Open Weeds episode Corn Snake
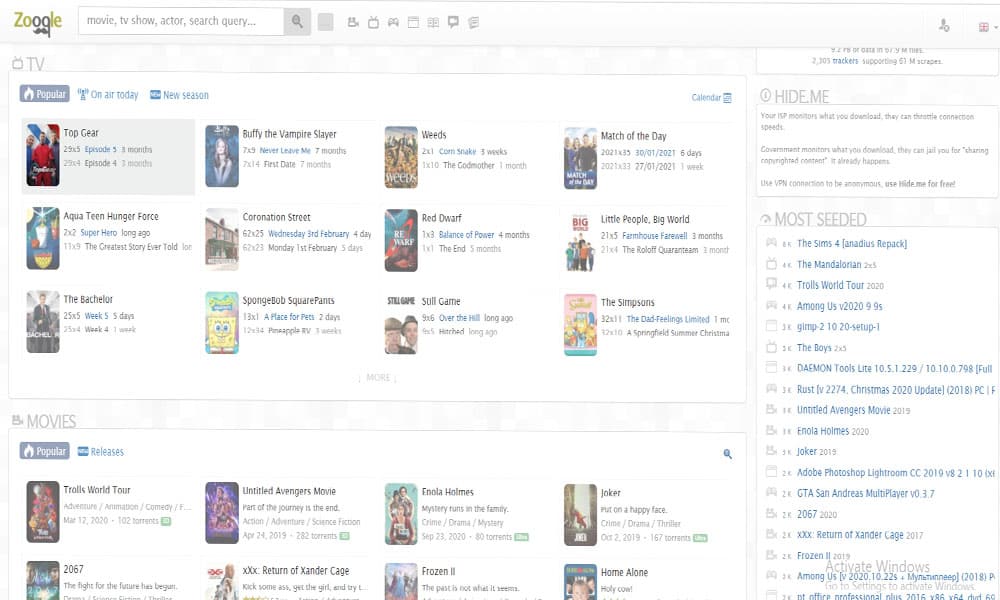 coord(457,152)
